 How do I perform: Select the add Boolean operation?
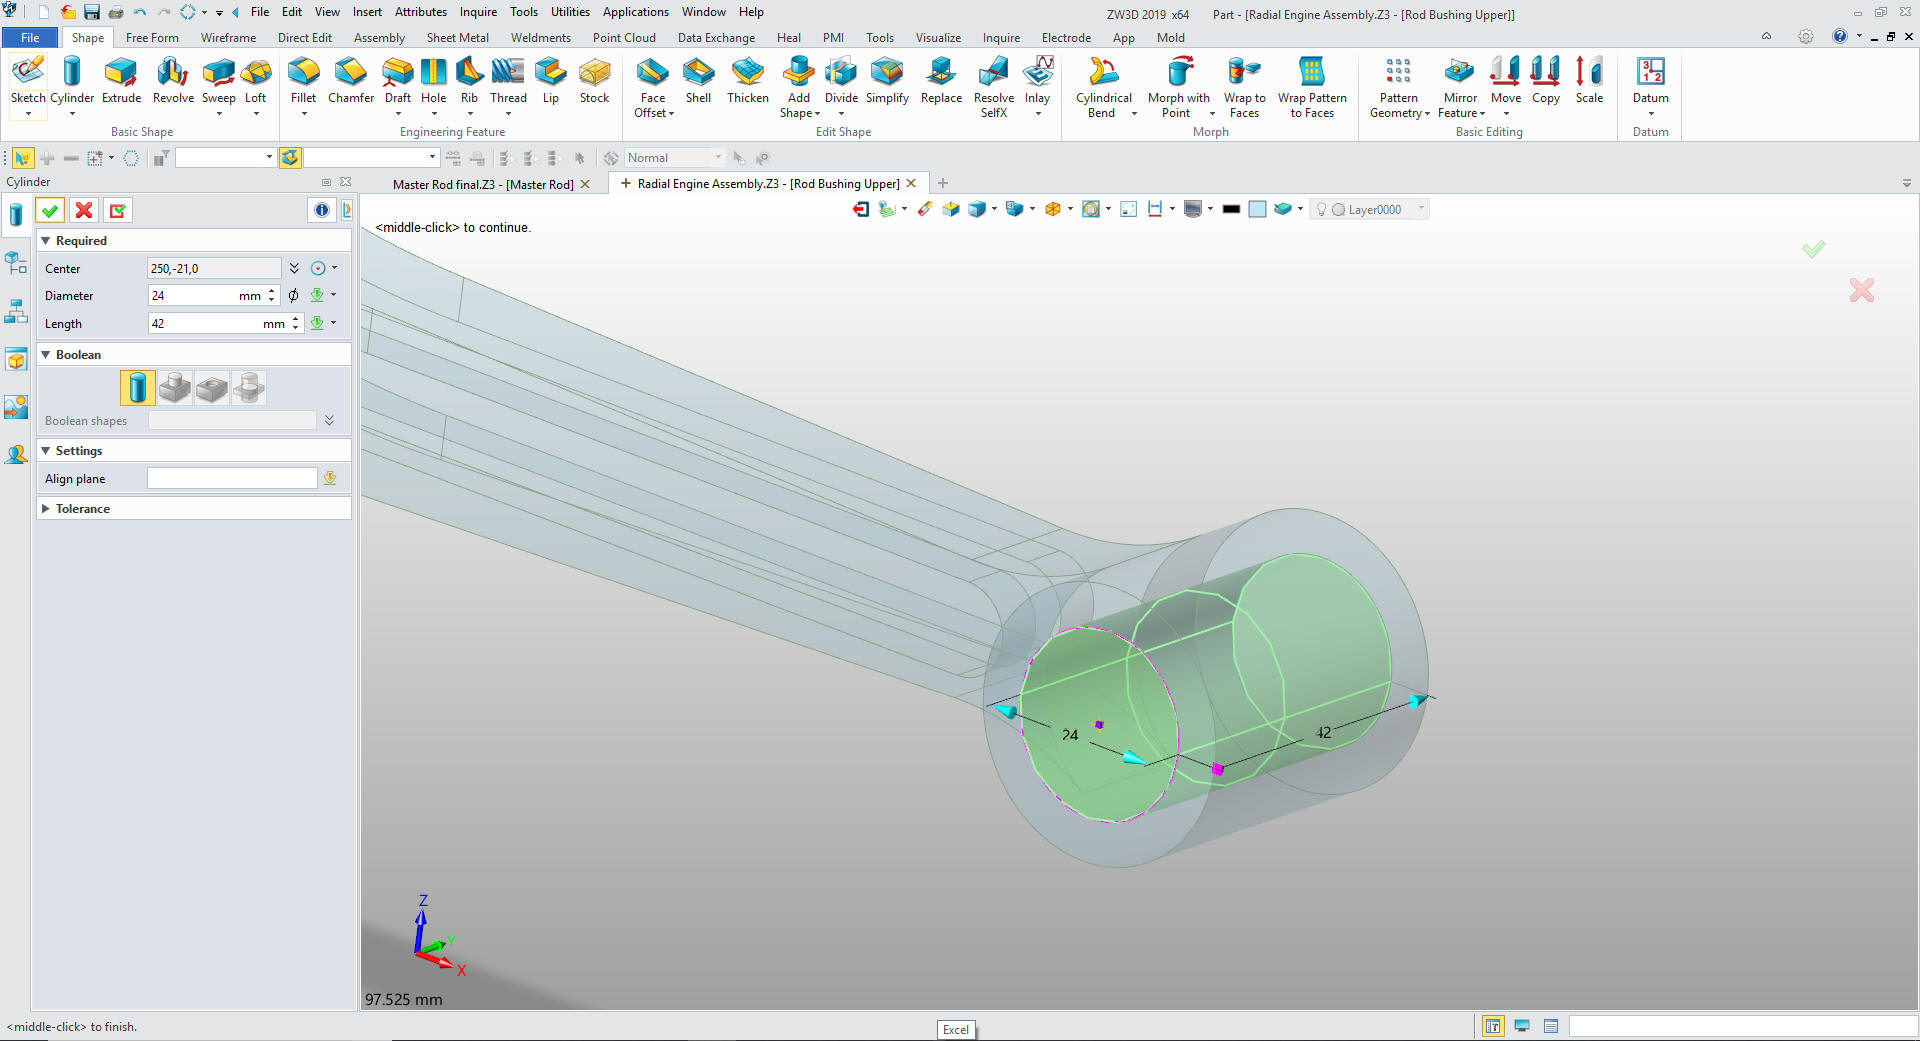[x=175, y=388]
